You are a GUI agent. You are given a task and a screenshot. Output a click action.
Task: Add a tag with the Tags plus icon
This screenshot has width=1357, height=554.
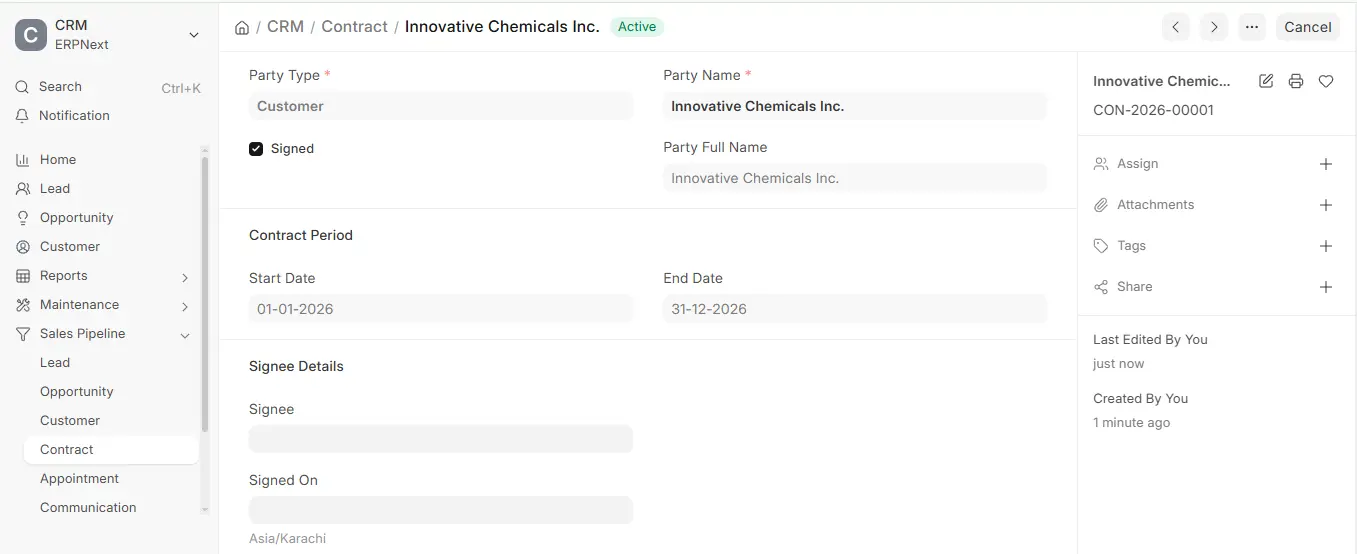(x=1326, y=246)
